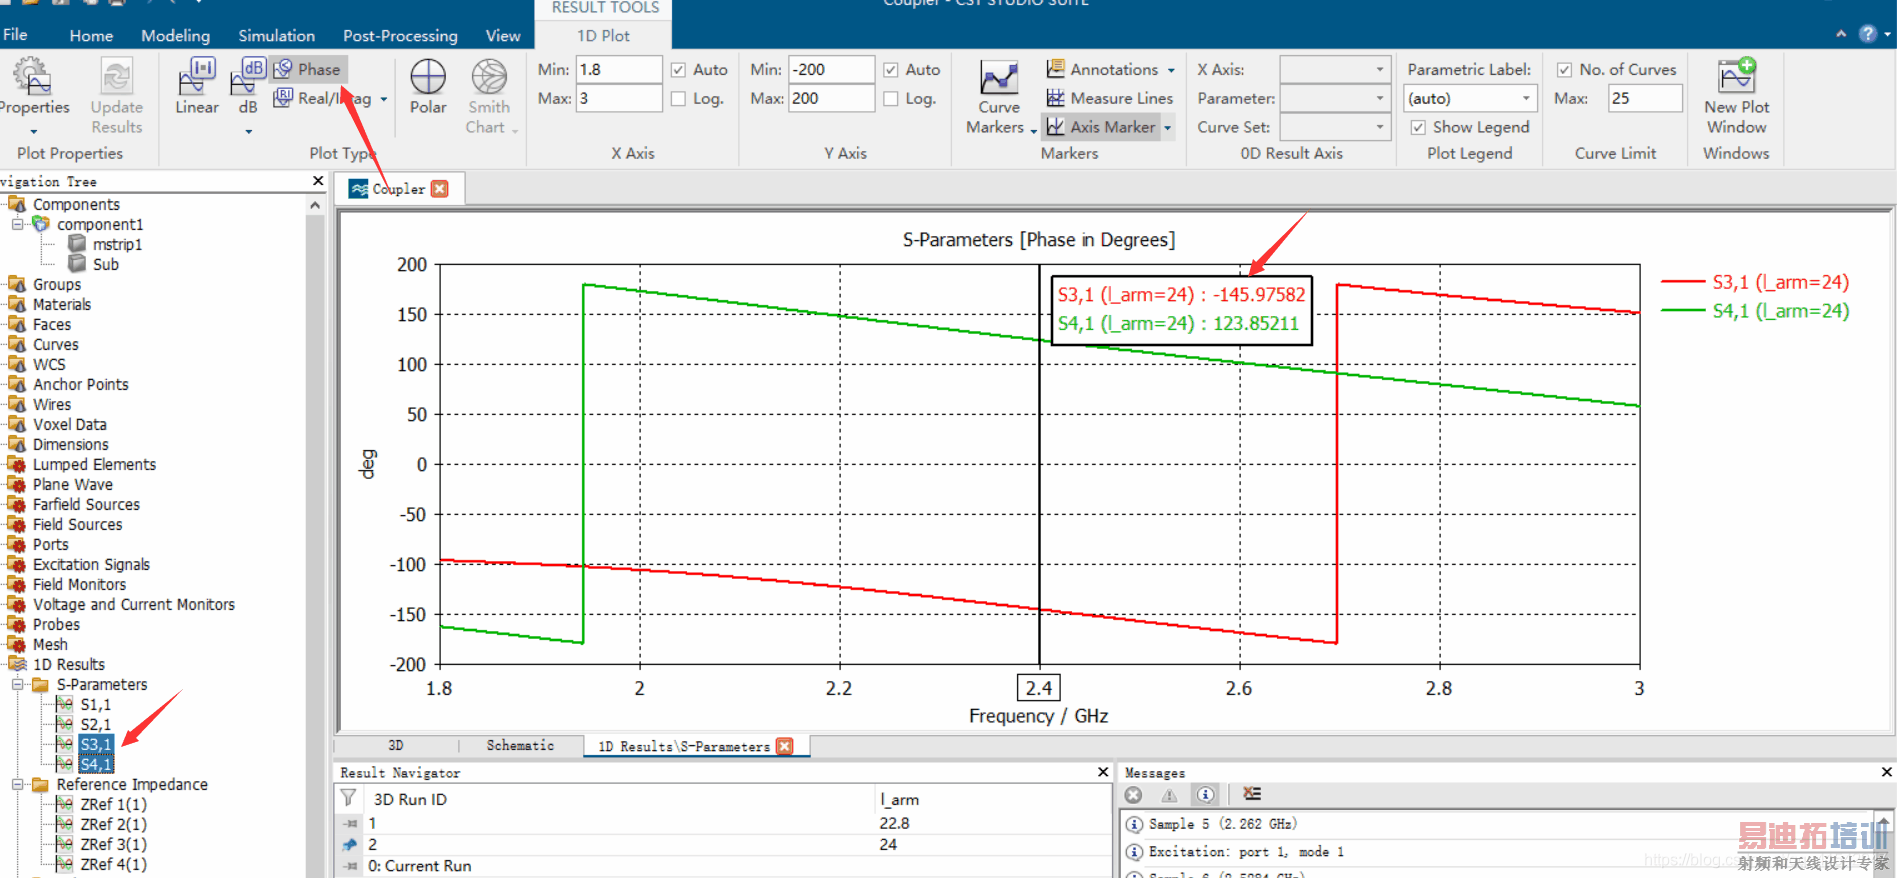
Task: Open Parametric Label (auto) dropdown
Action: tap(1470, 98)
